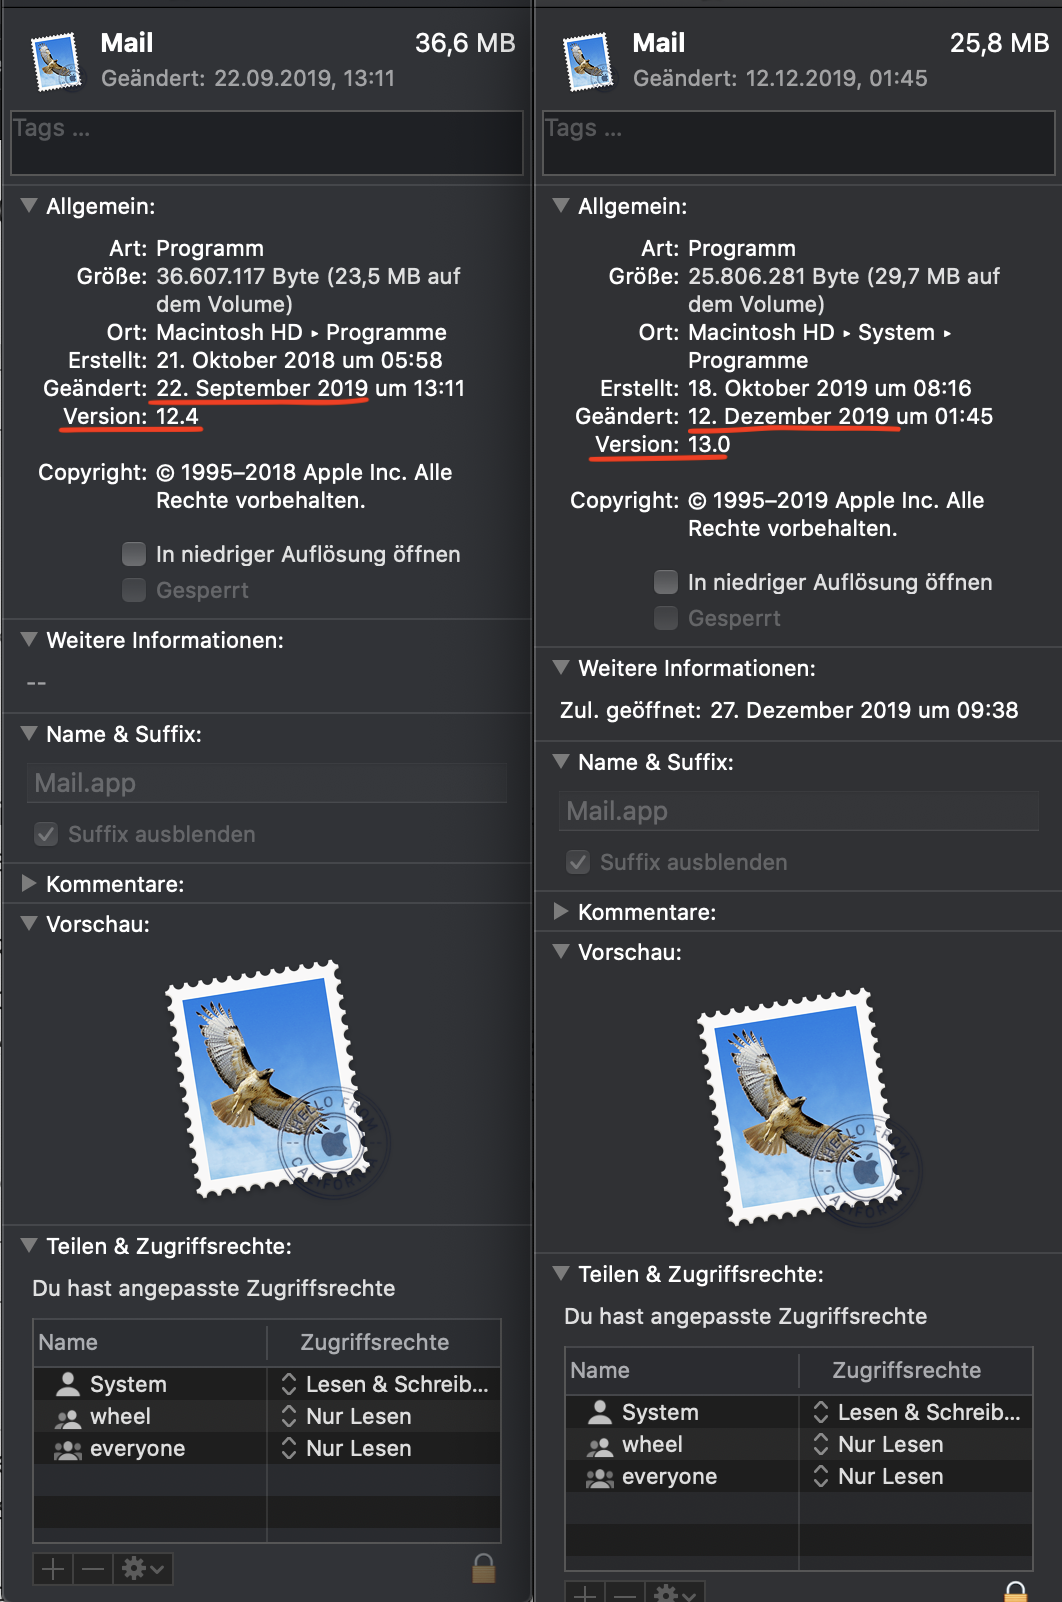Image resolution: width=1062 pixels, height=1602 pixels.
Task: Open the gear action menu in the left panel
Action: (143, 1569)
